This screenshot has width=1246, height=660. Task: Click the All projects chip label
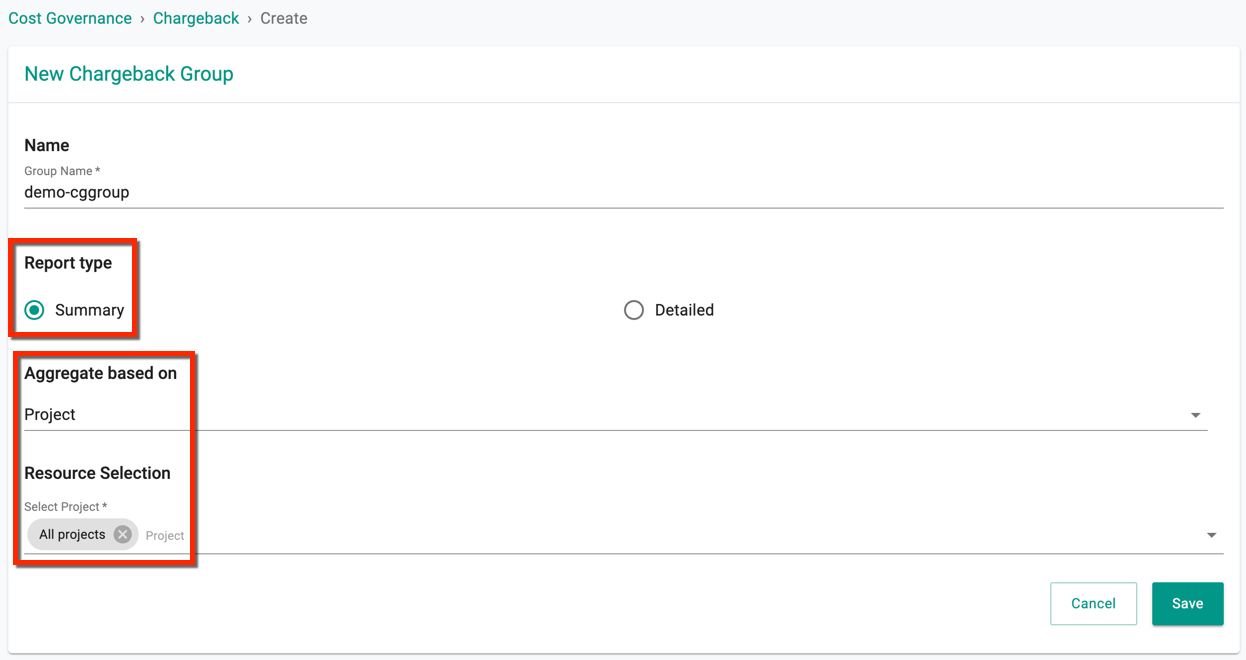pos(72,534)
